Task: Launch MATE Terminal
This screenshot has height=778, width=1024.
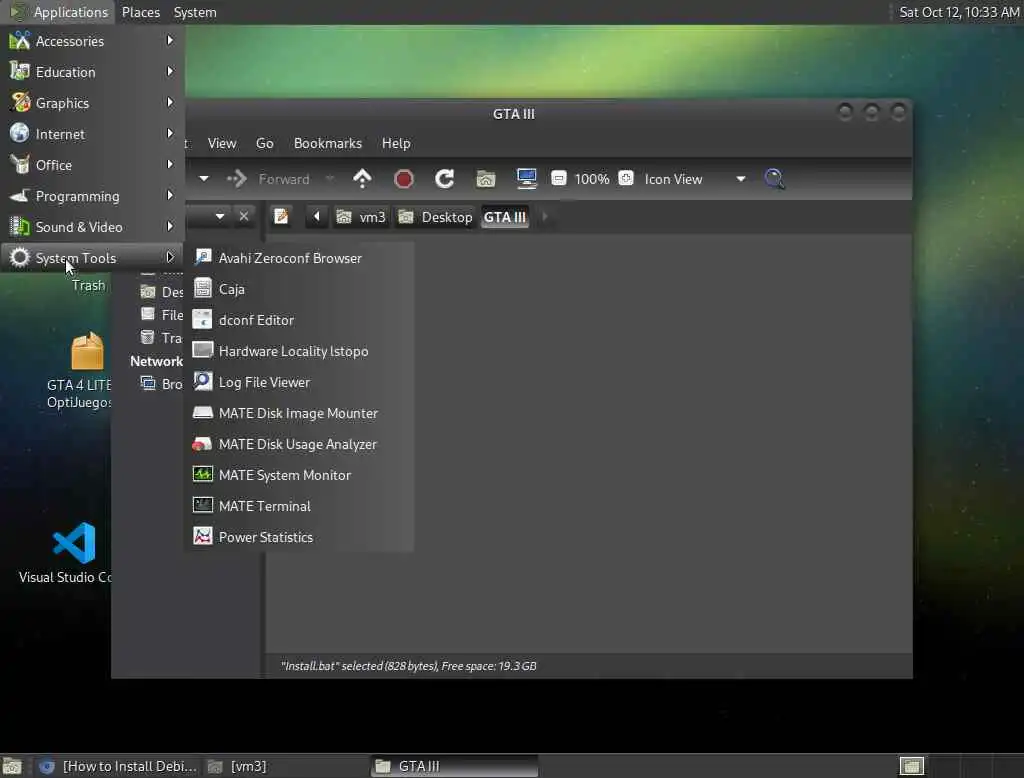Action: point(300,506)
